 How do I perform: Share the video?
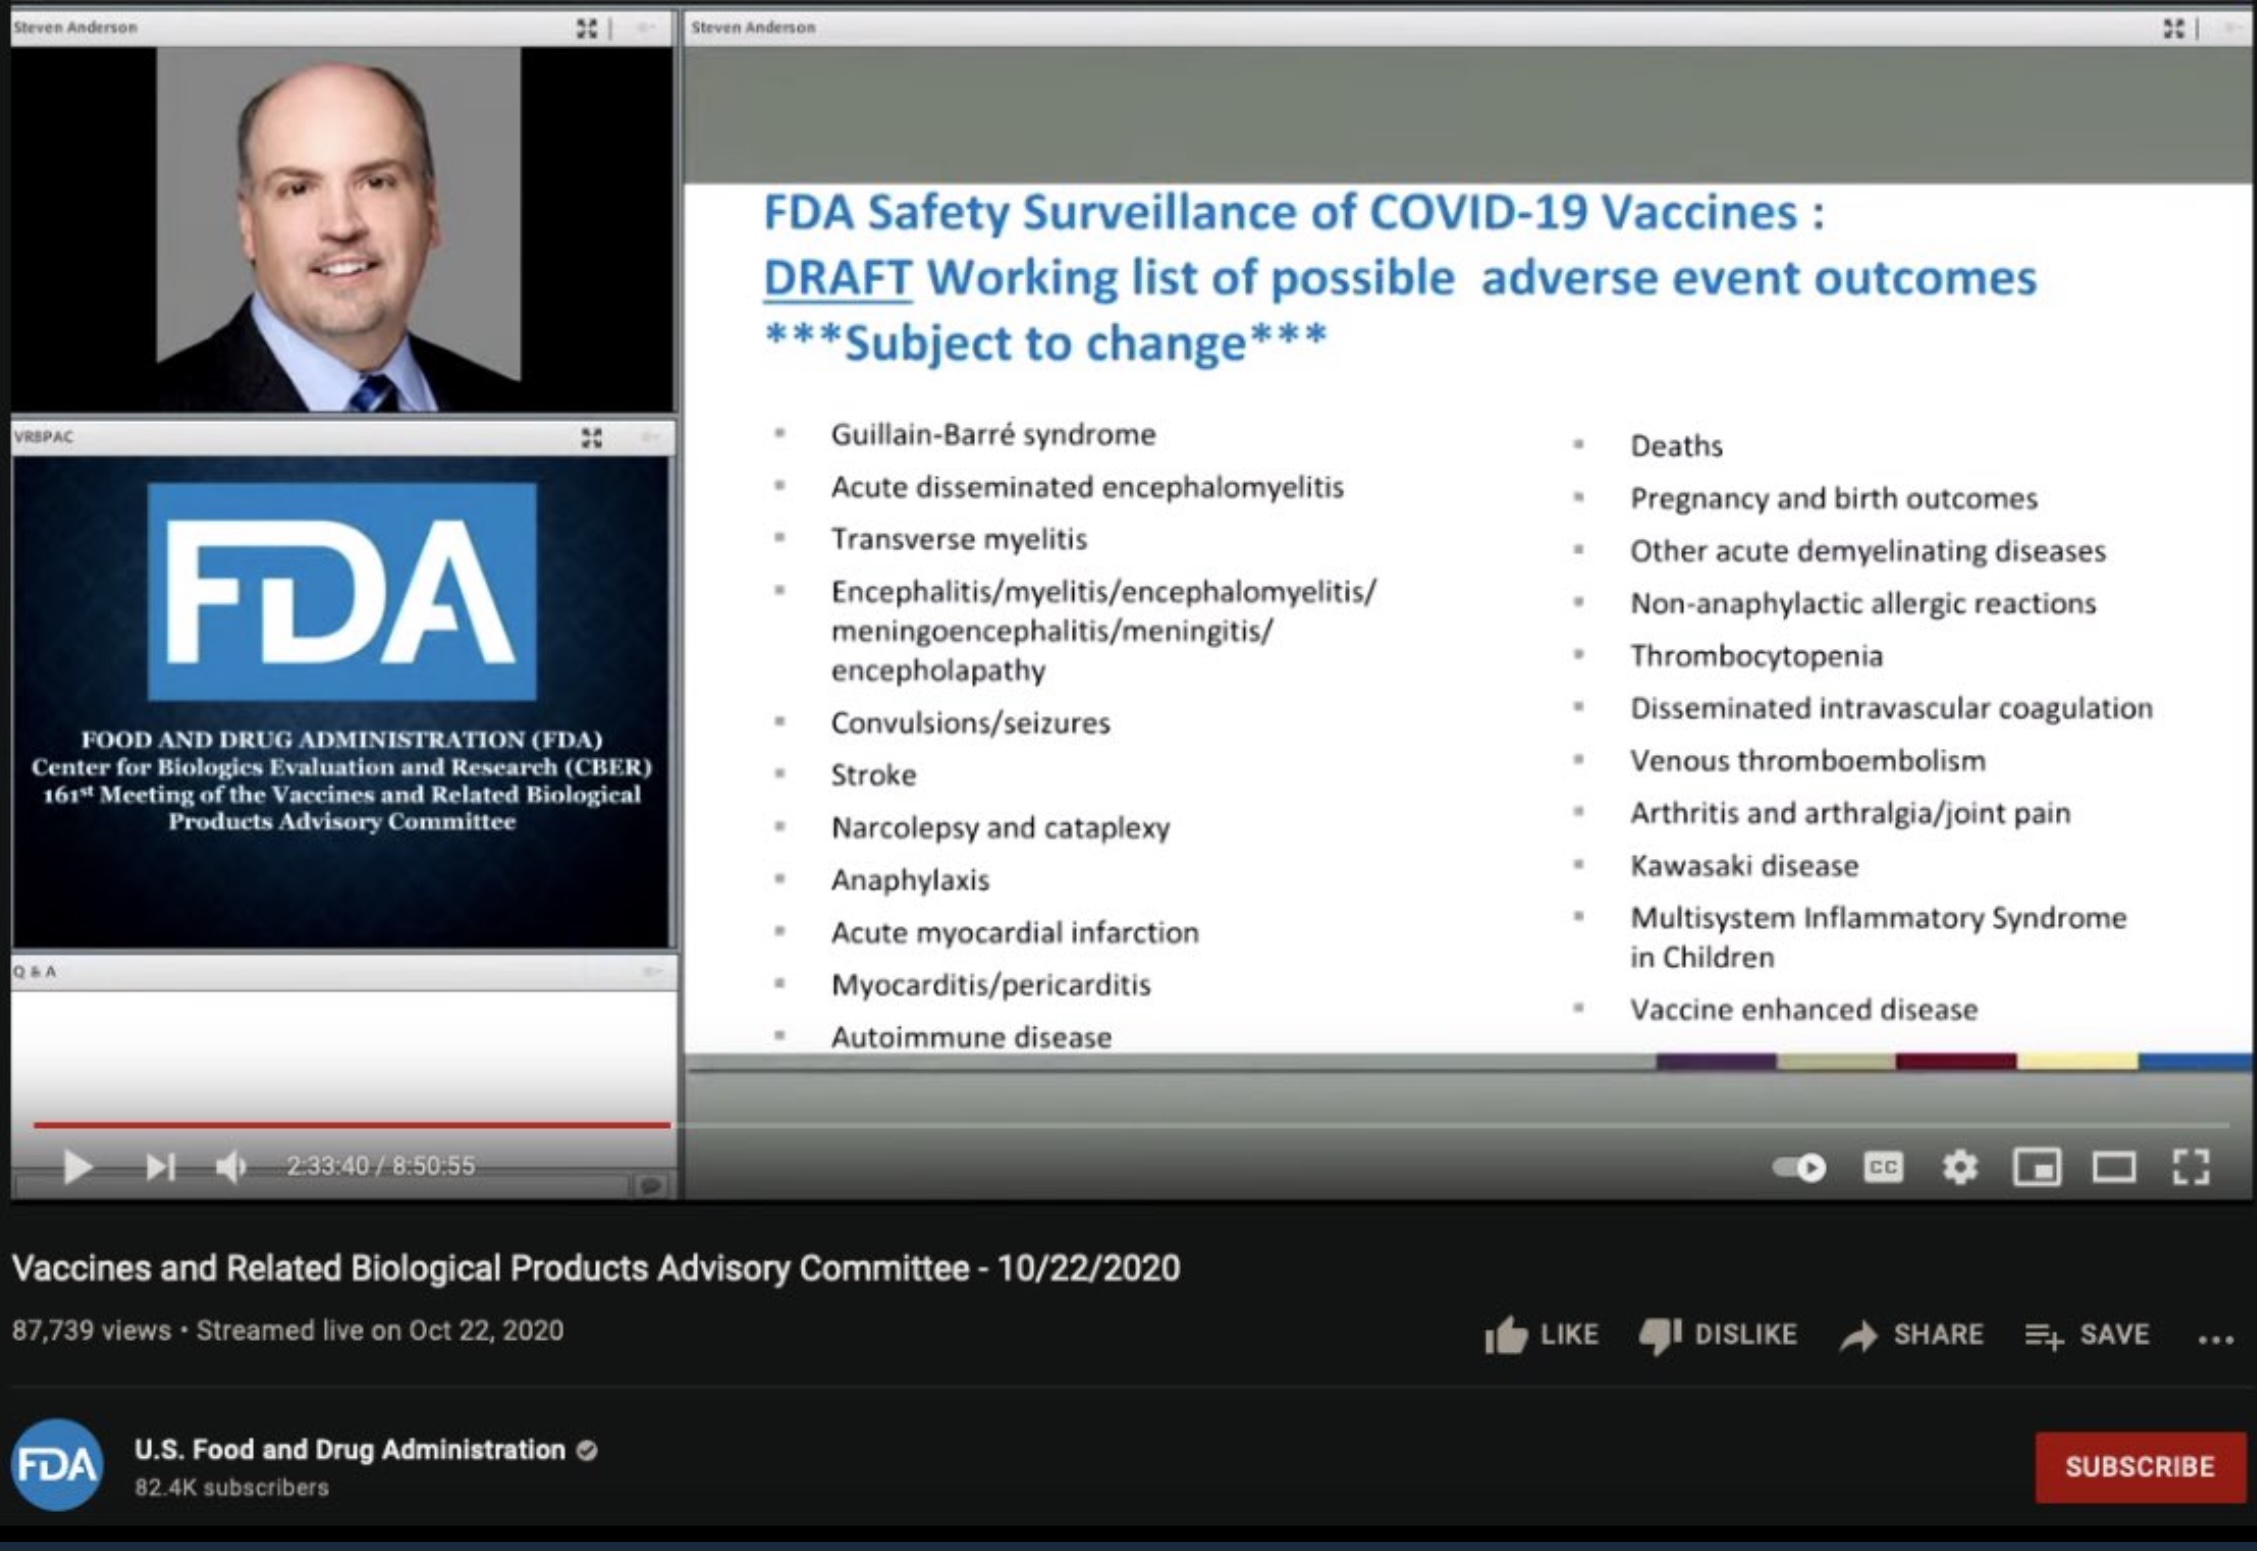pyautogui.click(x=1911, y=1334)
